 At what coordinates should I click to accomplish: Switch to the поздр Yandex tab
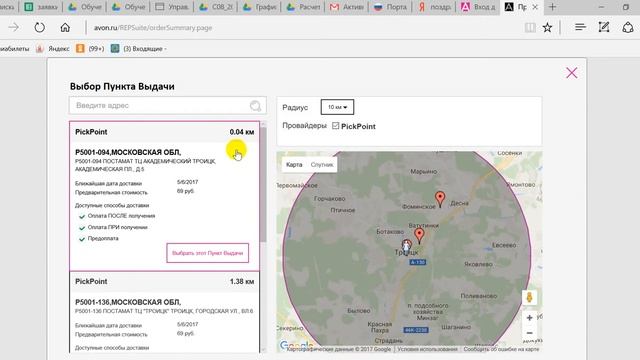pos(434,7)
